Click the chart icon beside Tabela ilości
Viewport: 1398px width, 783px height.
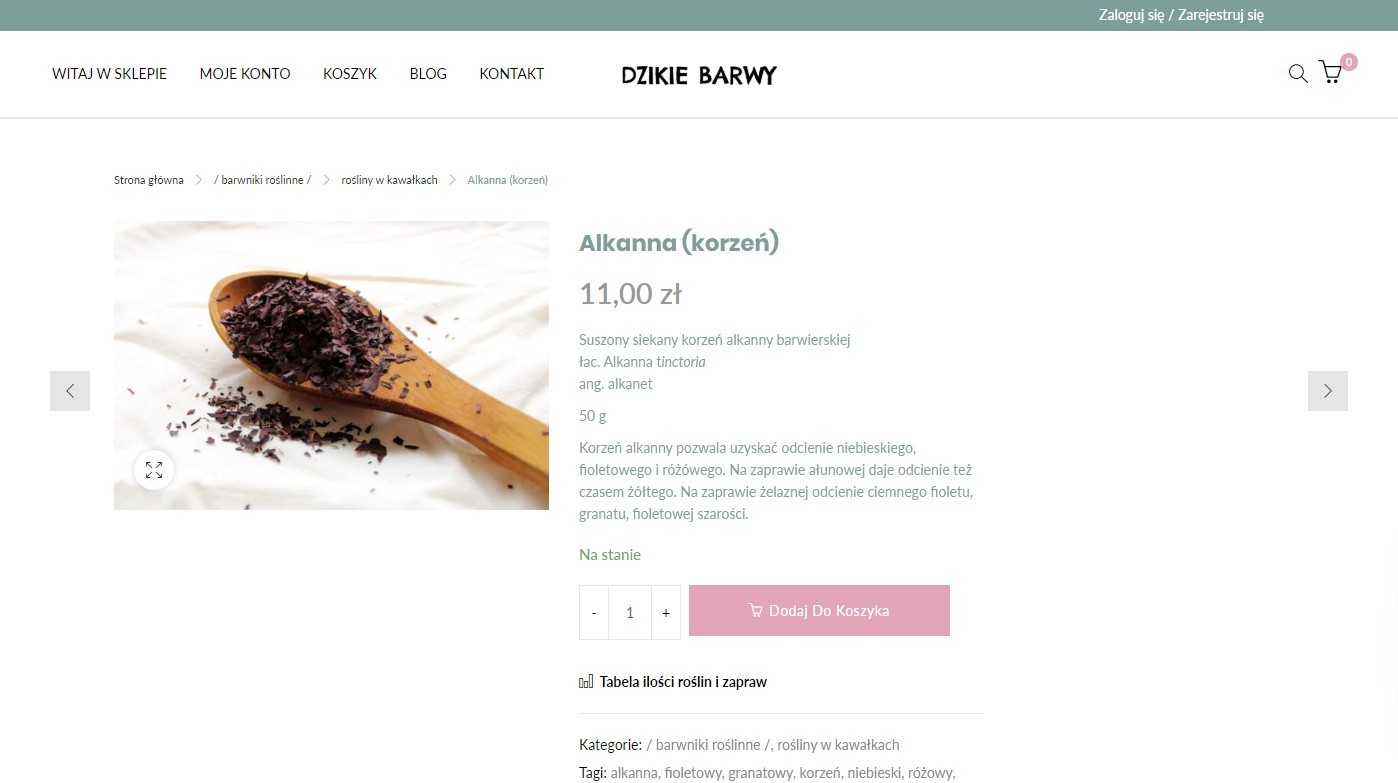pos(586,682)
